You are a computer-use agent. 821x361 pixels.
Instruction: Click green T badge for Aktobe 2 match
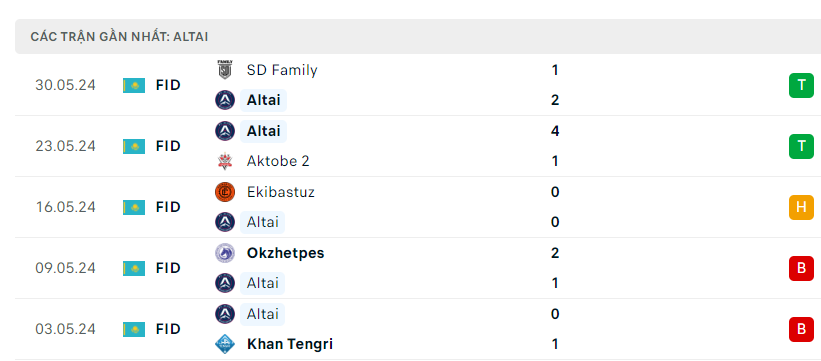[x=801, y=146]
